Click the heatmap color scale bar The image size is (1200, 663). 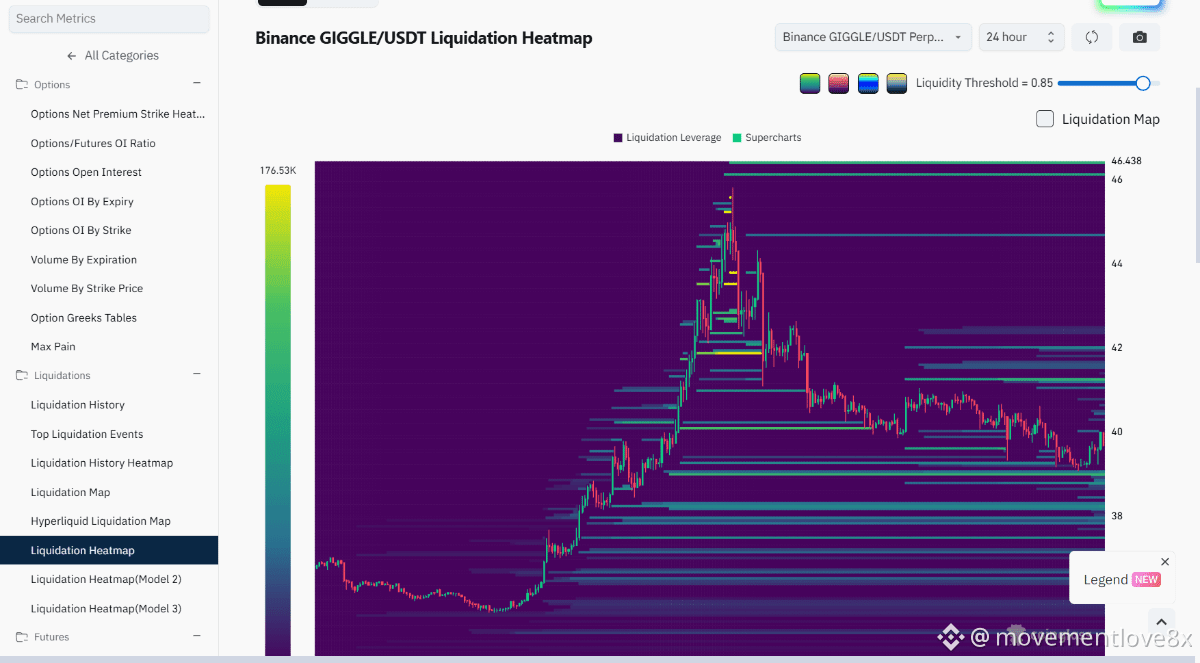[x=278, y=420]
